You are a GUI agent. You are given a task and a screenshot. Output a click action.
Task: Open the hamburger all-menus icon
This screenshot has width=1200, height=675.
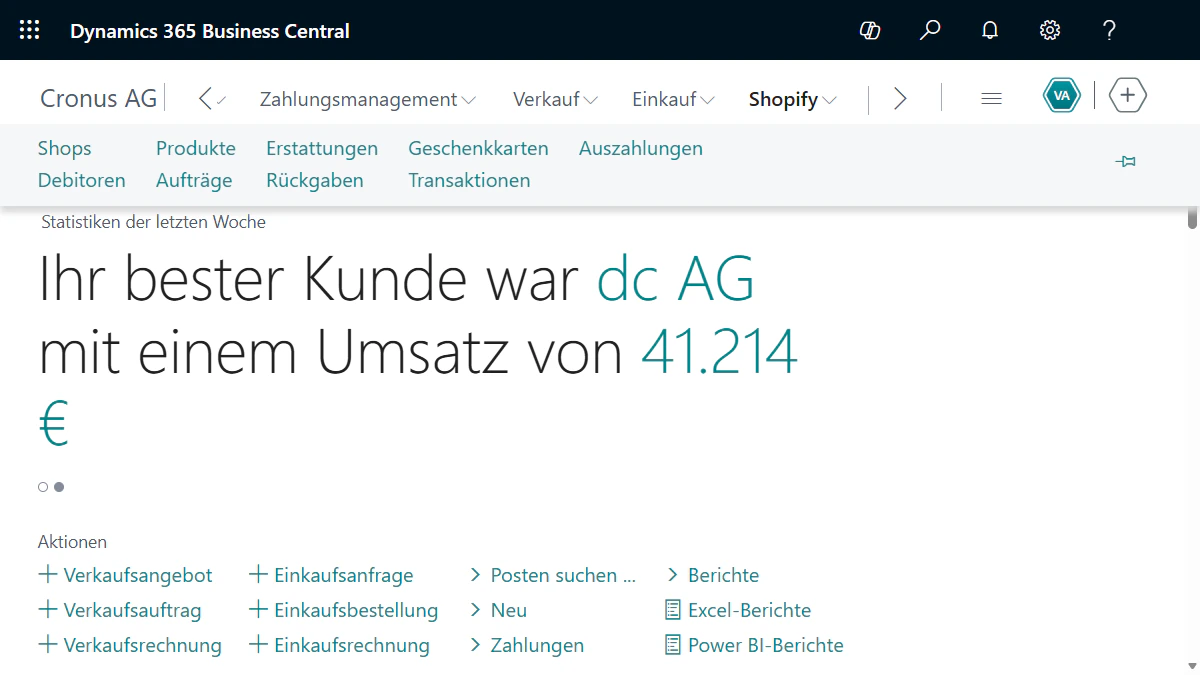991,98
